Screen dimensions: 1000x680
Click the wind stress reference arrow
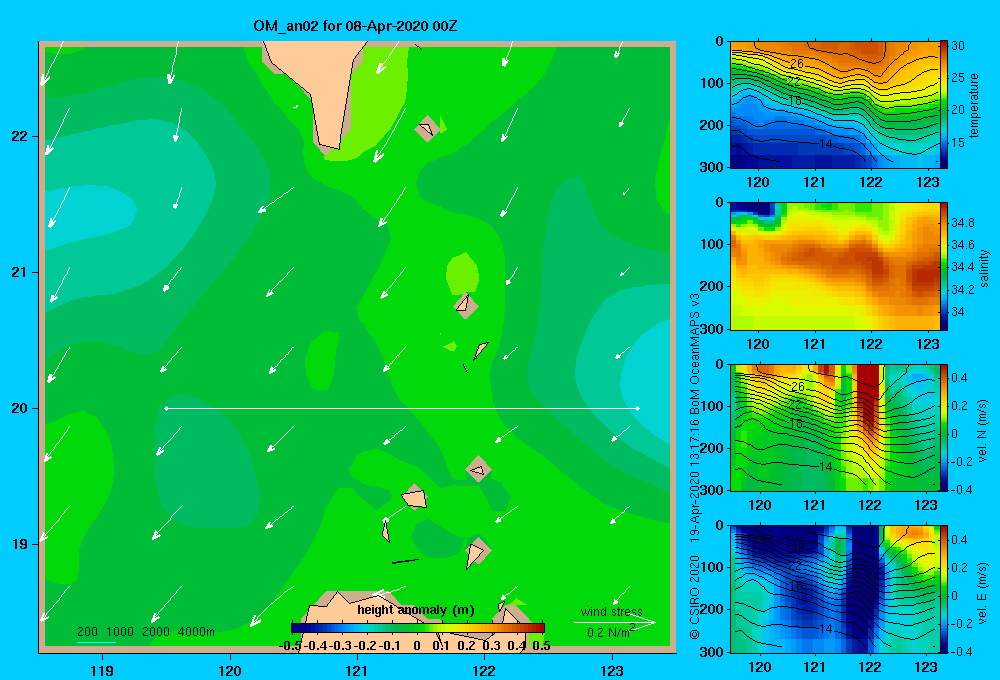(x=615, y=622)
